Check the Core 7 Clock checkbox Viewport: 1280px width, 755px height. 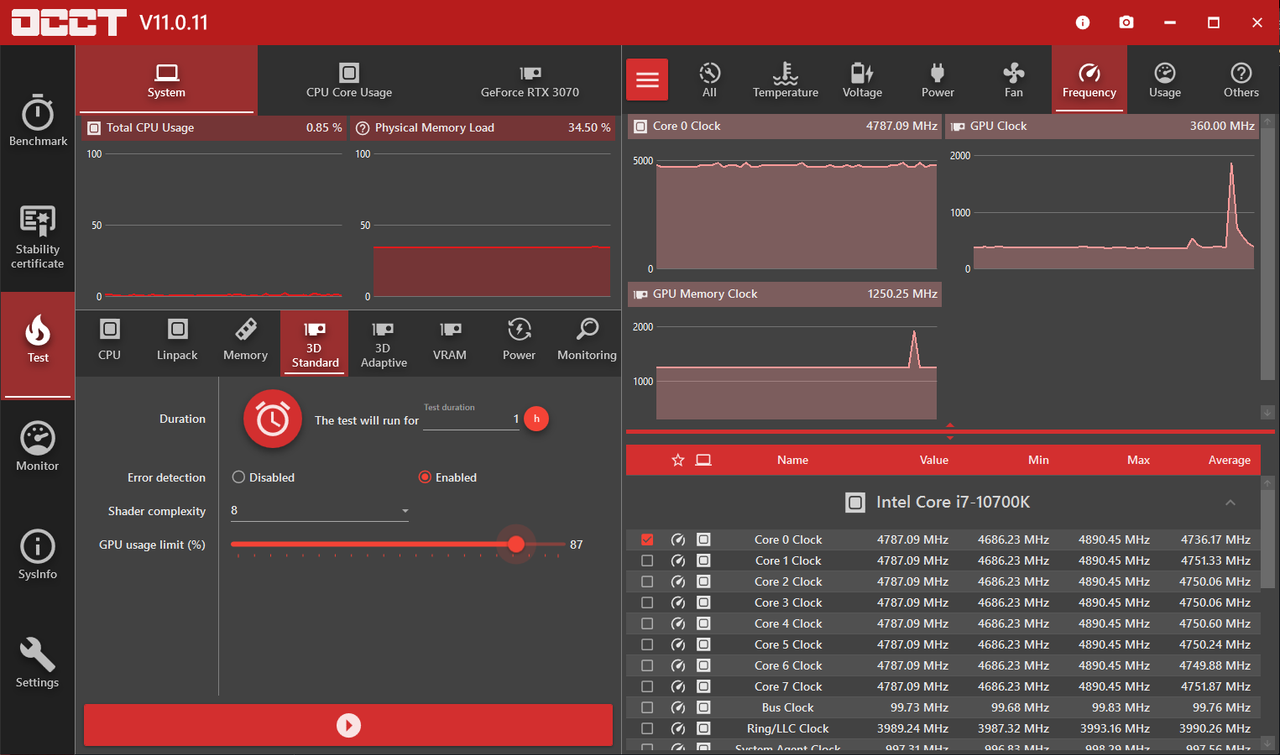pos(647,686)
